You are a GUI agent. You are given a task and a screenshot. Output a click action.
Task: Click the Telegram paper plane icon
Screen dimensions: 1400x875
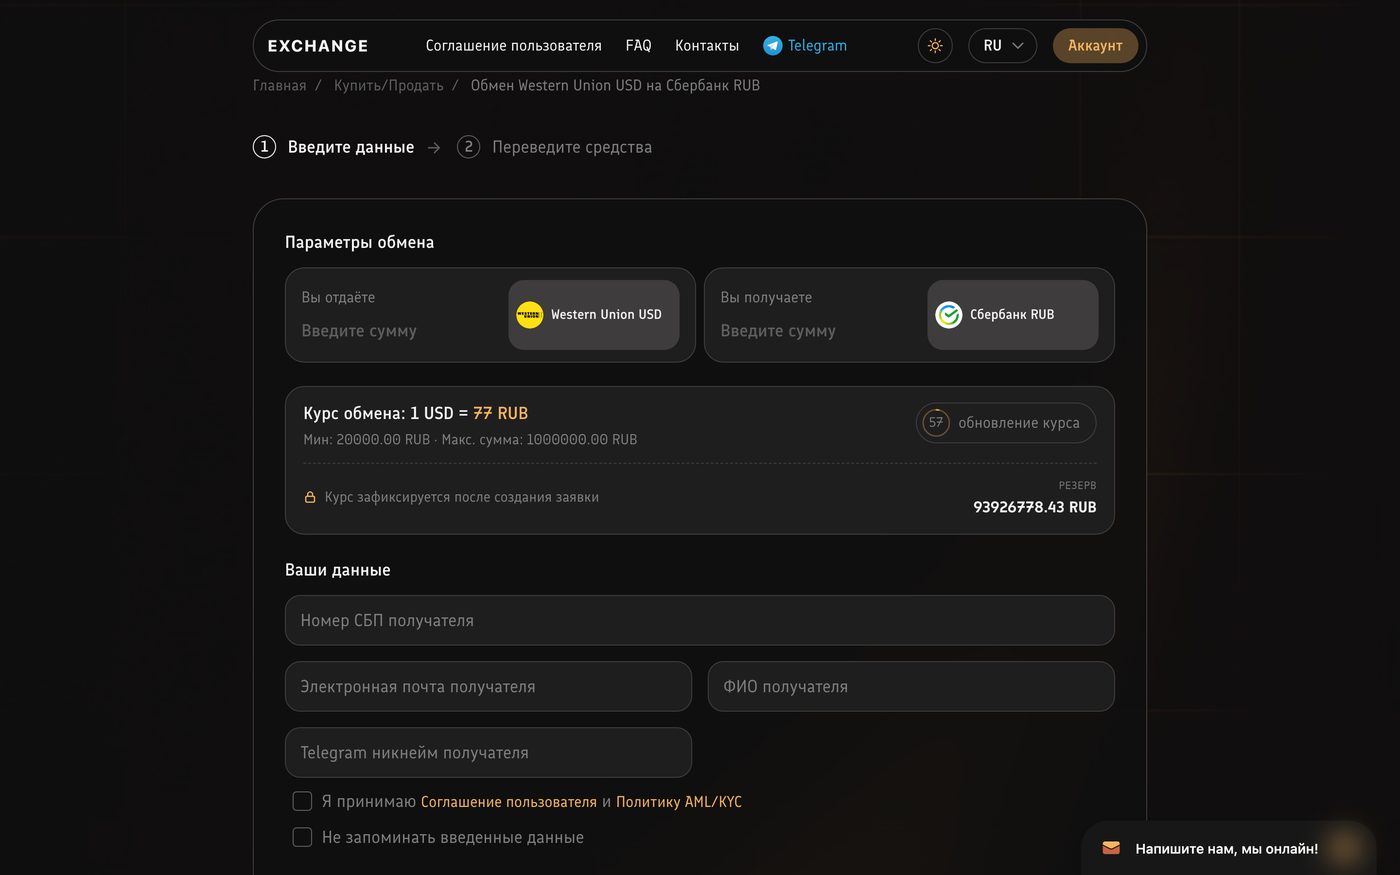pyautogui.click(x=772, y=46)
